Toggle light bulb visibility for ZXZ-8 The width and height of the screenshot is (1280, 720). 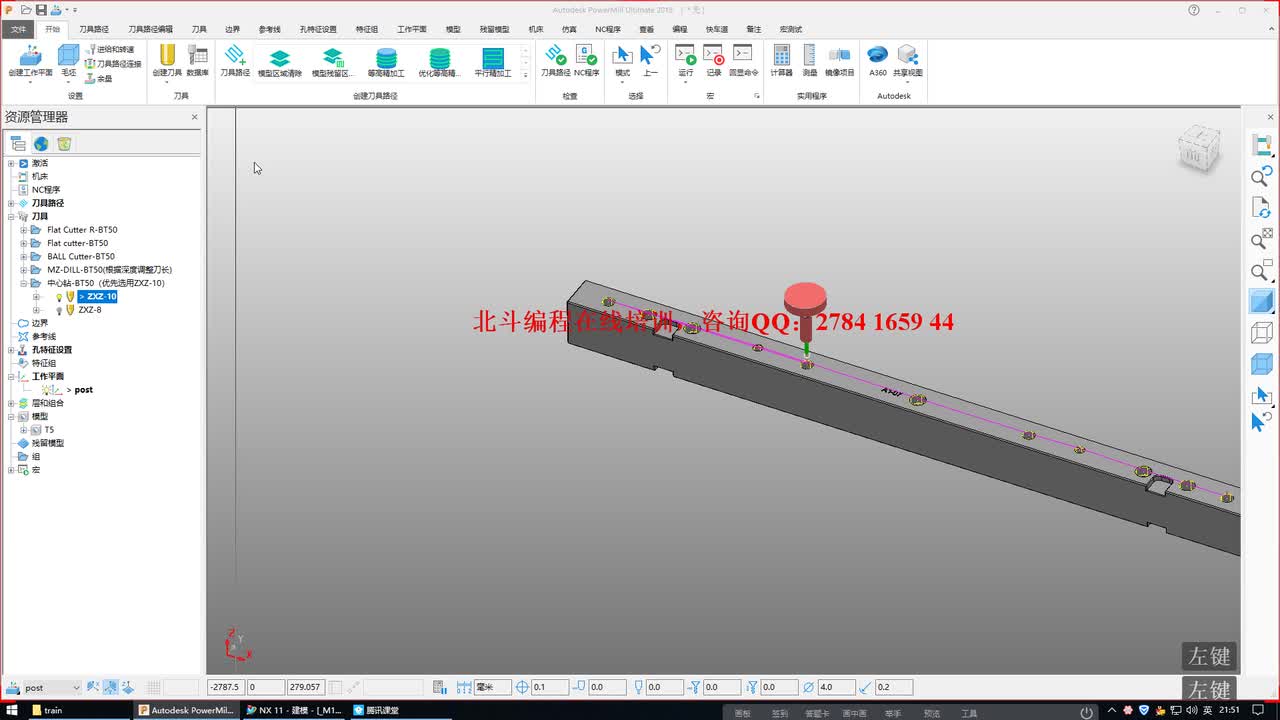pos(59,310)
